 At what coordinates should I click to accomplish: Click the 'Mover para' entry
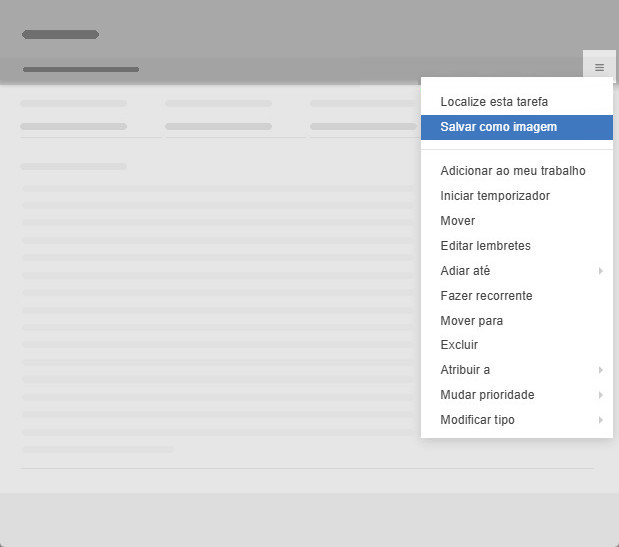click(517, 321)
